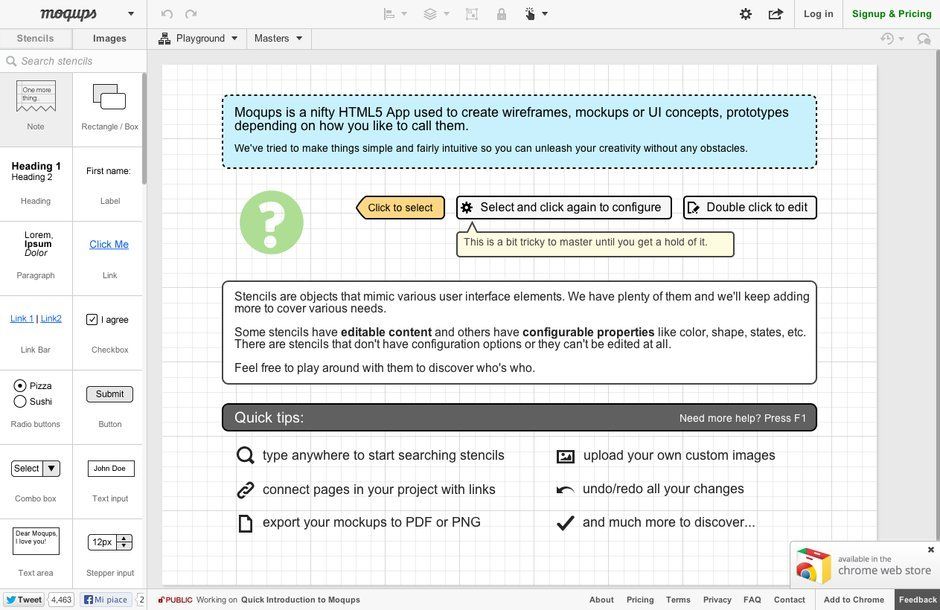Open settings gear in top bar

746,14
